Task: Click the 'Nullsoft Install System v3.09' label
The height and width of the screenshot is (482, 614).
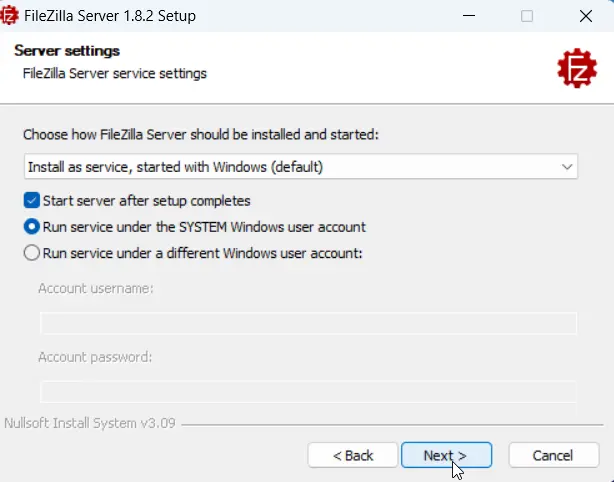Action: tap(90, 423)
